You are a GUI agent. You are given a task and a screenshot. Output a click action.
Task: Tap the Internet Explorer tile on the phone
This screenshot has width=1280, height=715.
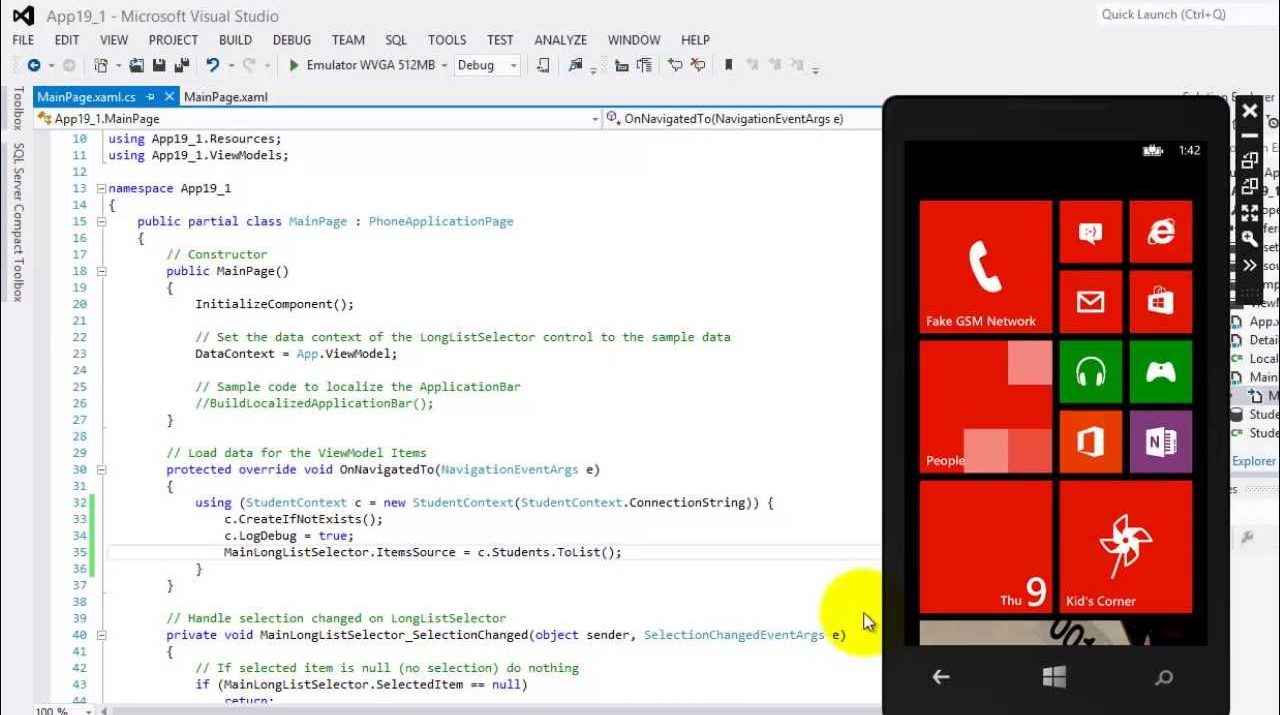[x=1160, y=232]
